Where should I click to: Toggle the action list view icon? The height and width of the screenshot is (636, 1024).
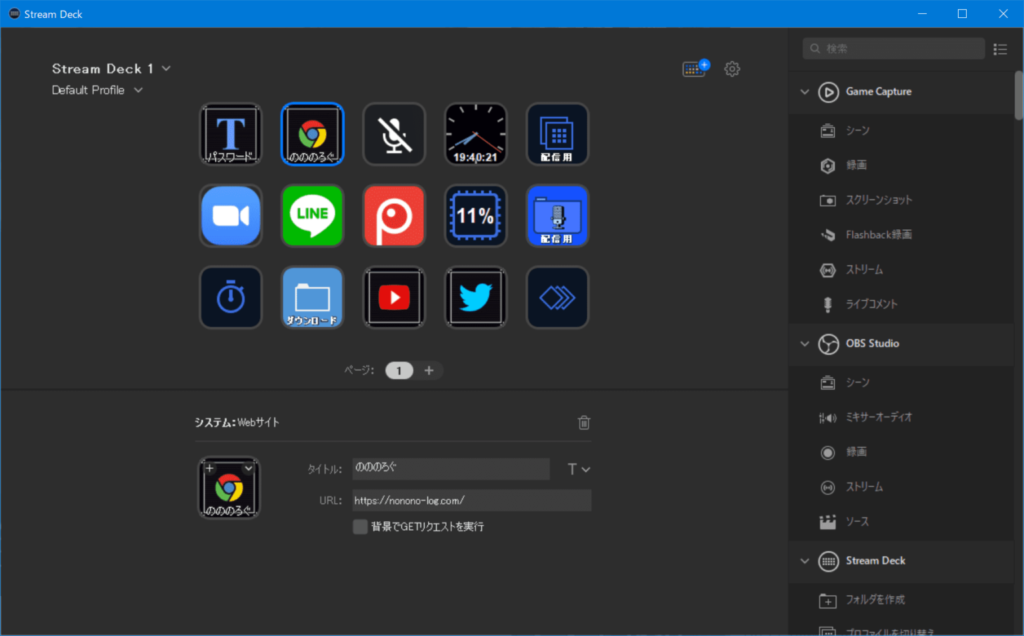click(1000, 49)
